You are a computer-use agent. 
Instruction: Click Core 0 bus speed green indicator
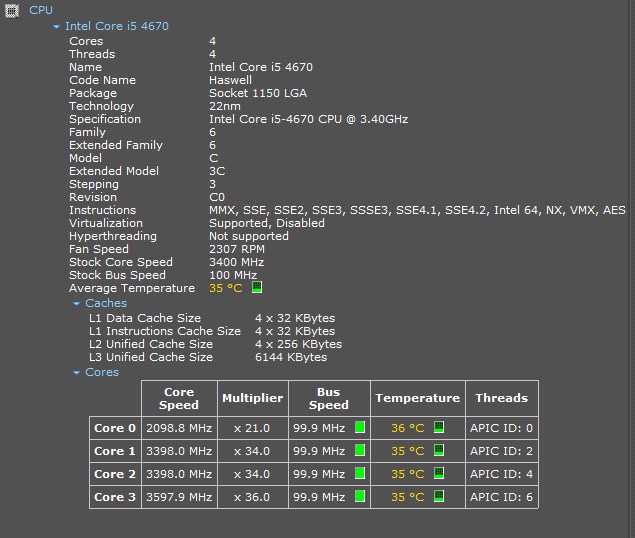click(x=360, y=427)
